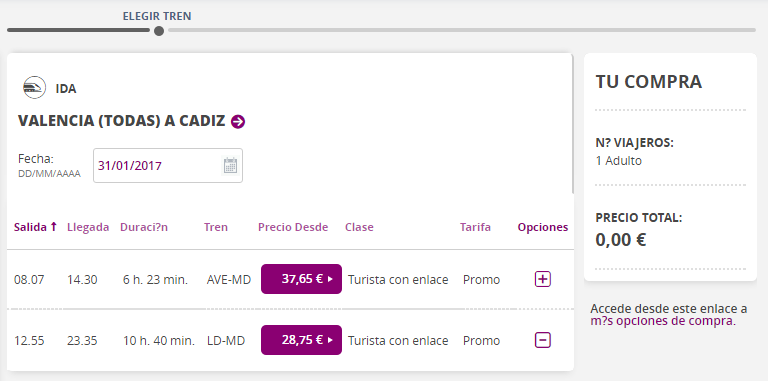The image size is (768, 381).
Task: Click the train IDA icon
Action: (x=34, y=88)
